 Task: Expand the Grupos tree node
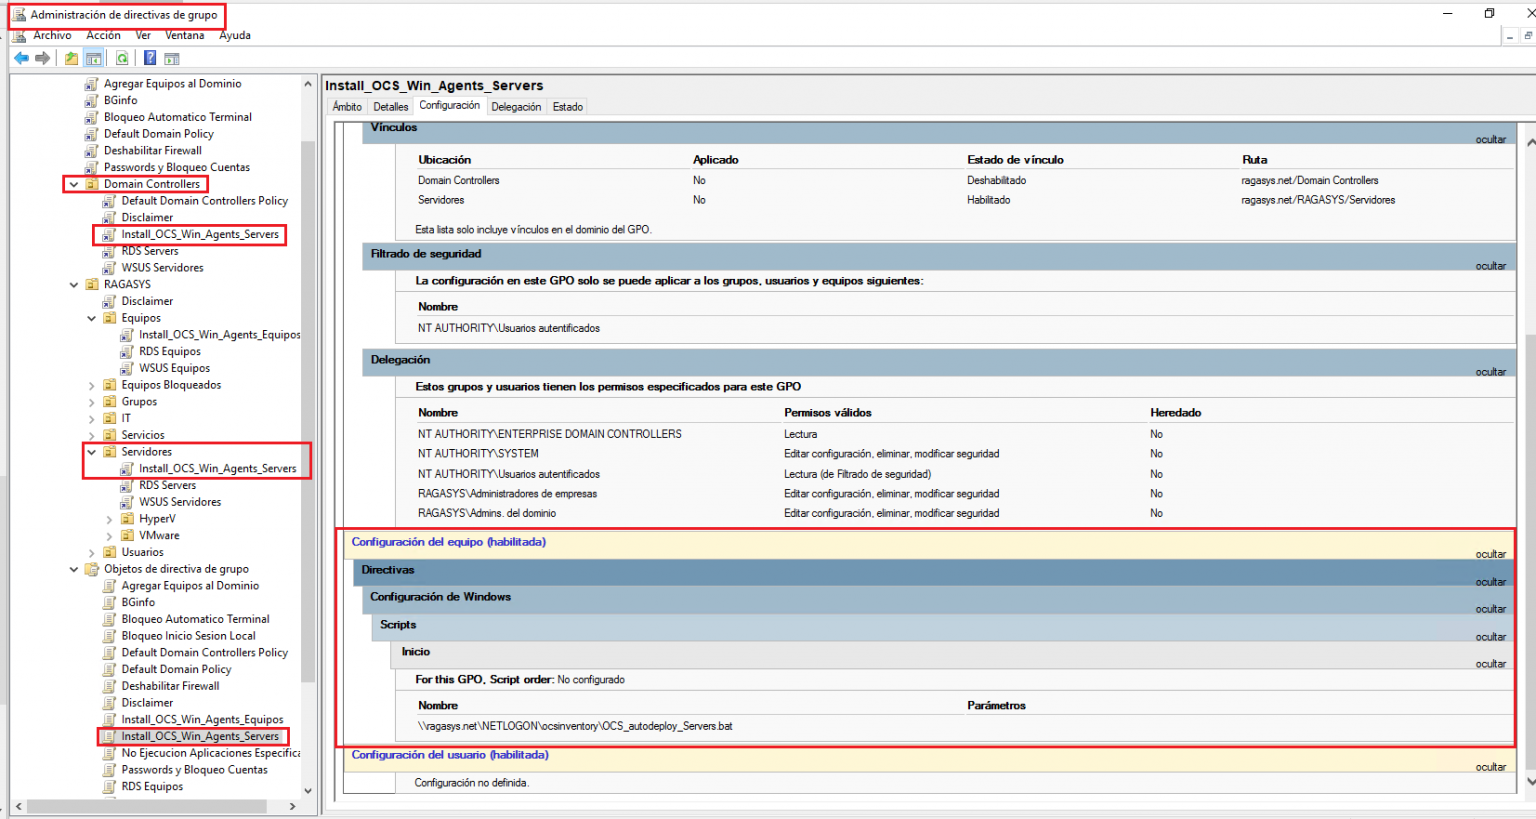(x=91, y=401)
